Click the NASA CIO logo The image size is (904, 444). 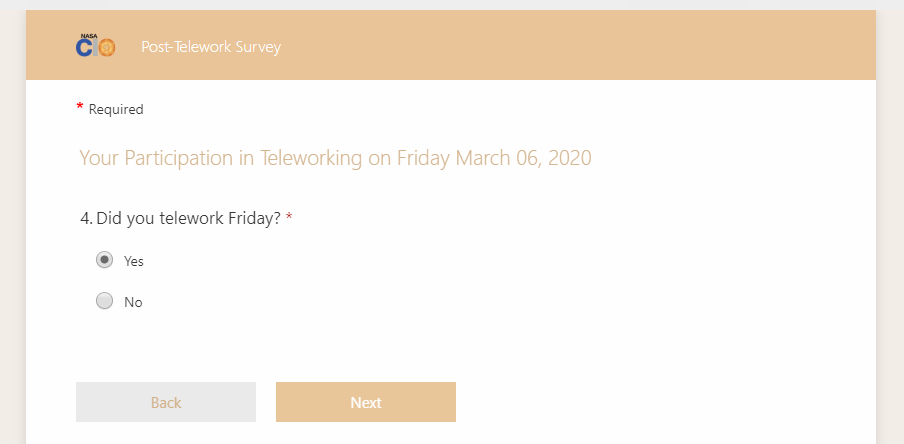pos(96,46)
